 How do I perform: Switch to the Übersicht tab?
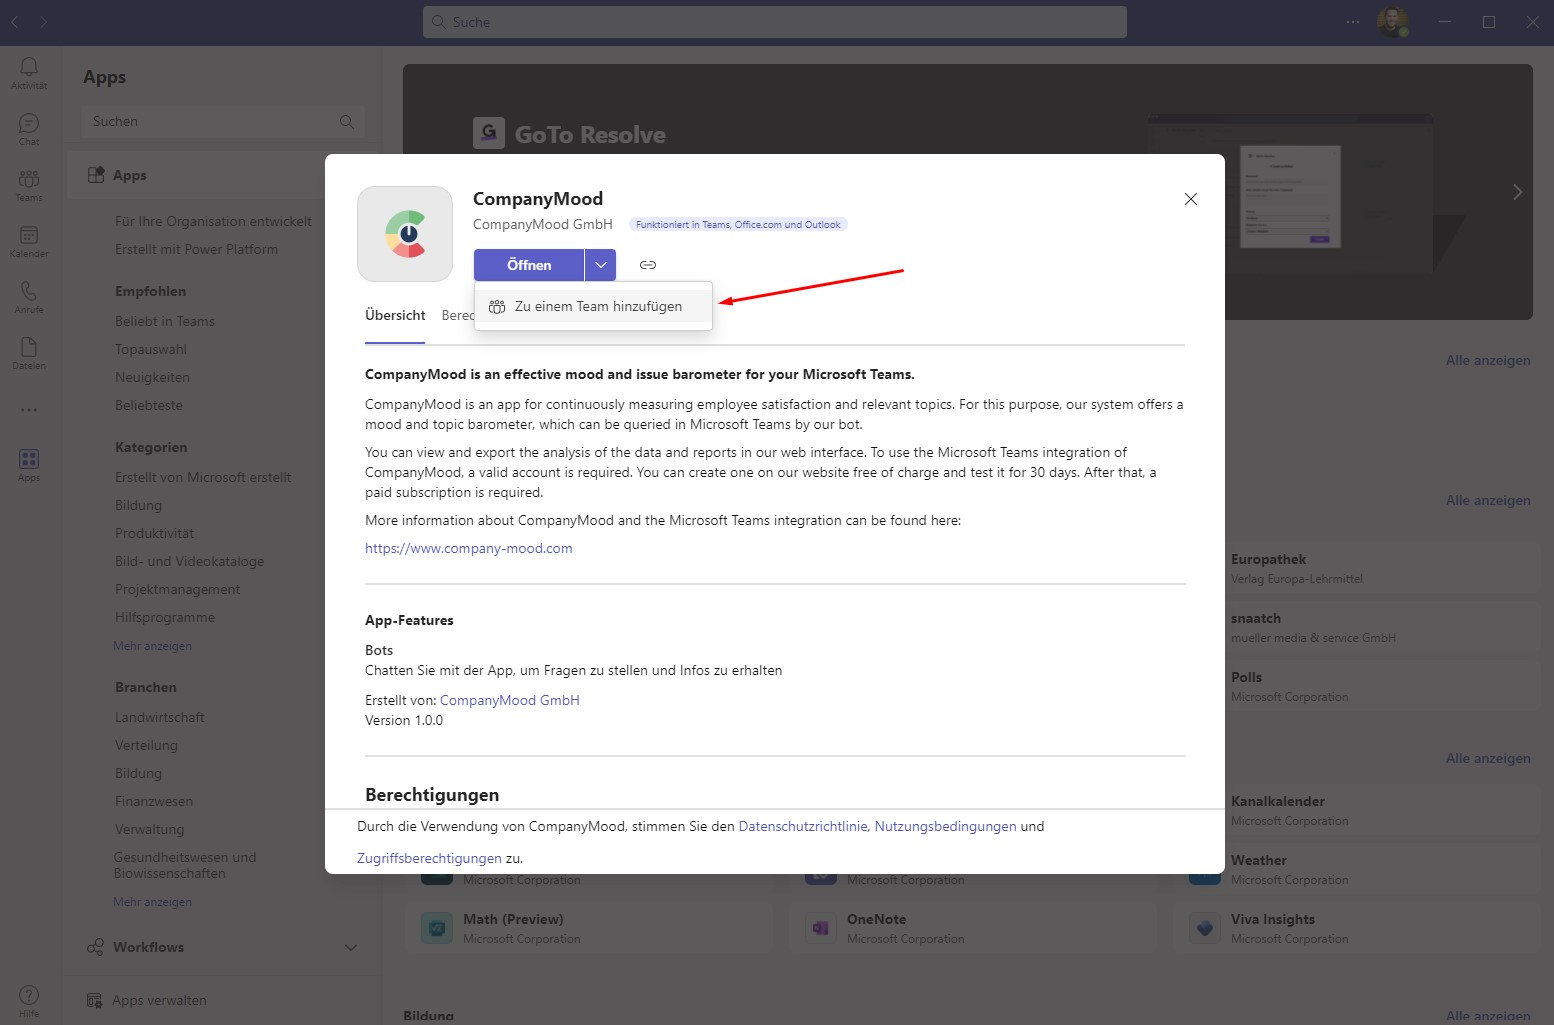[395, 315]
